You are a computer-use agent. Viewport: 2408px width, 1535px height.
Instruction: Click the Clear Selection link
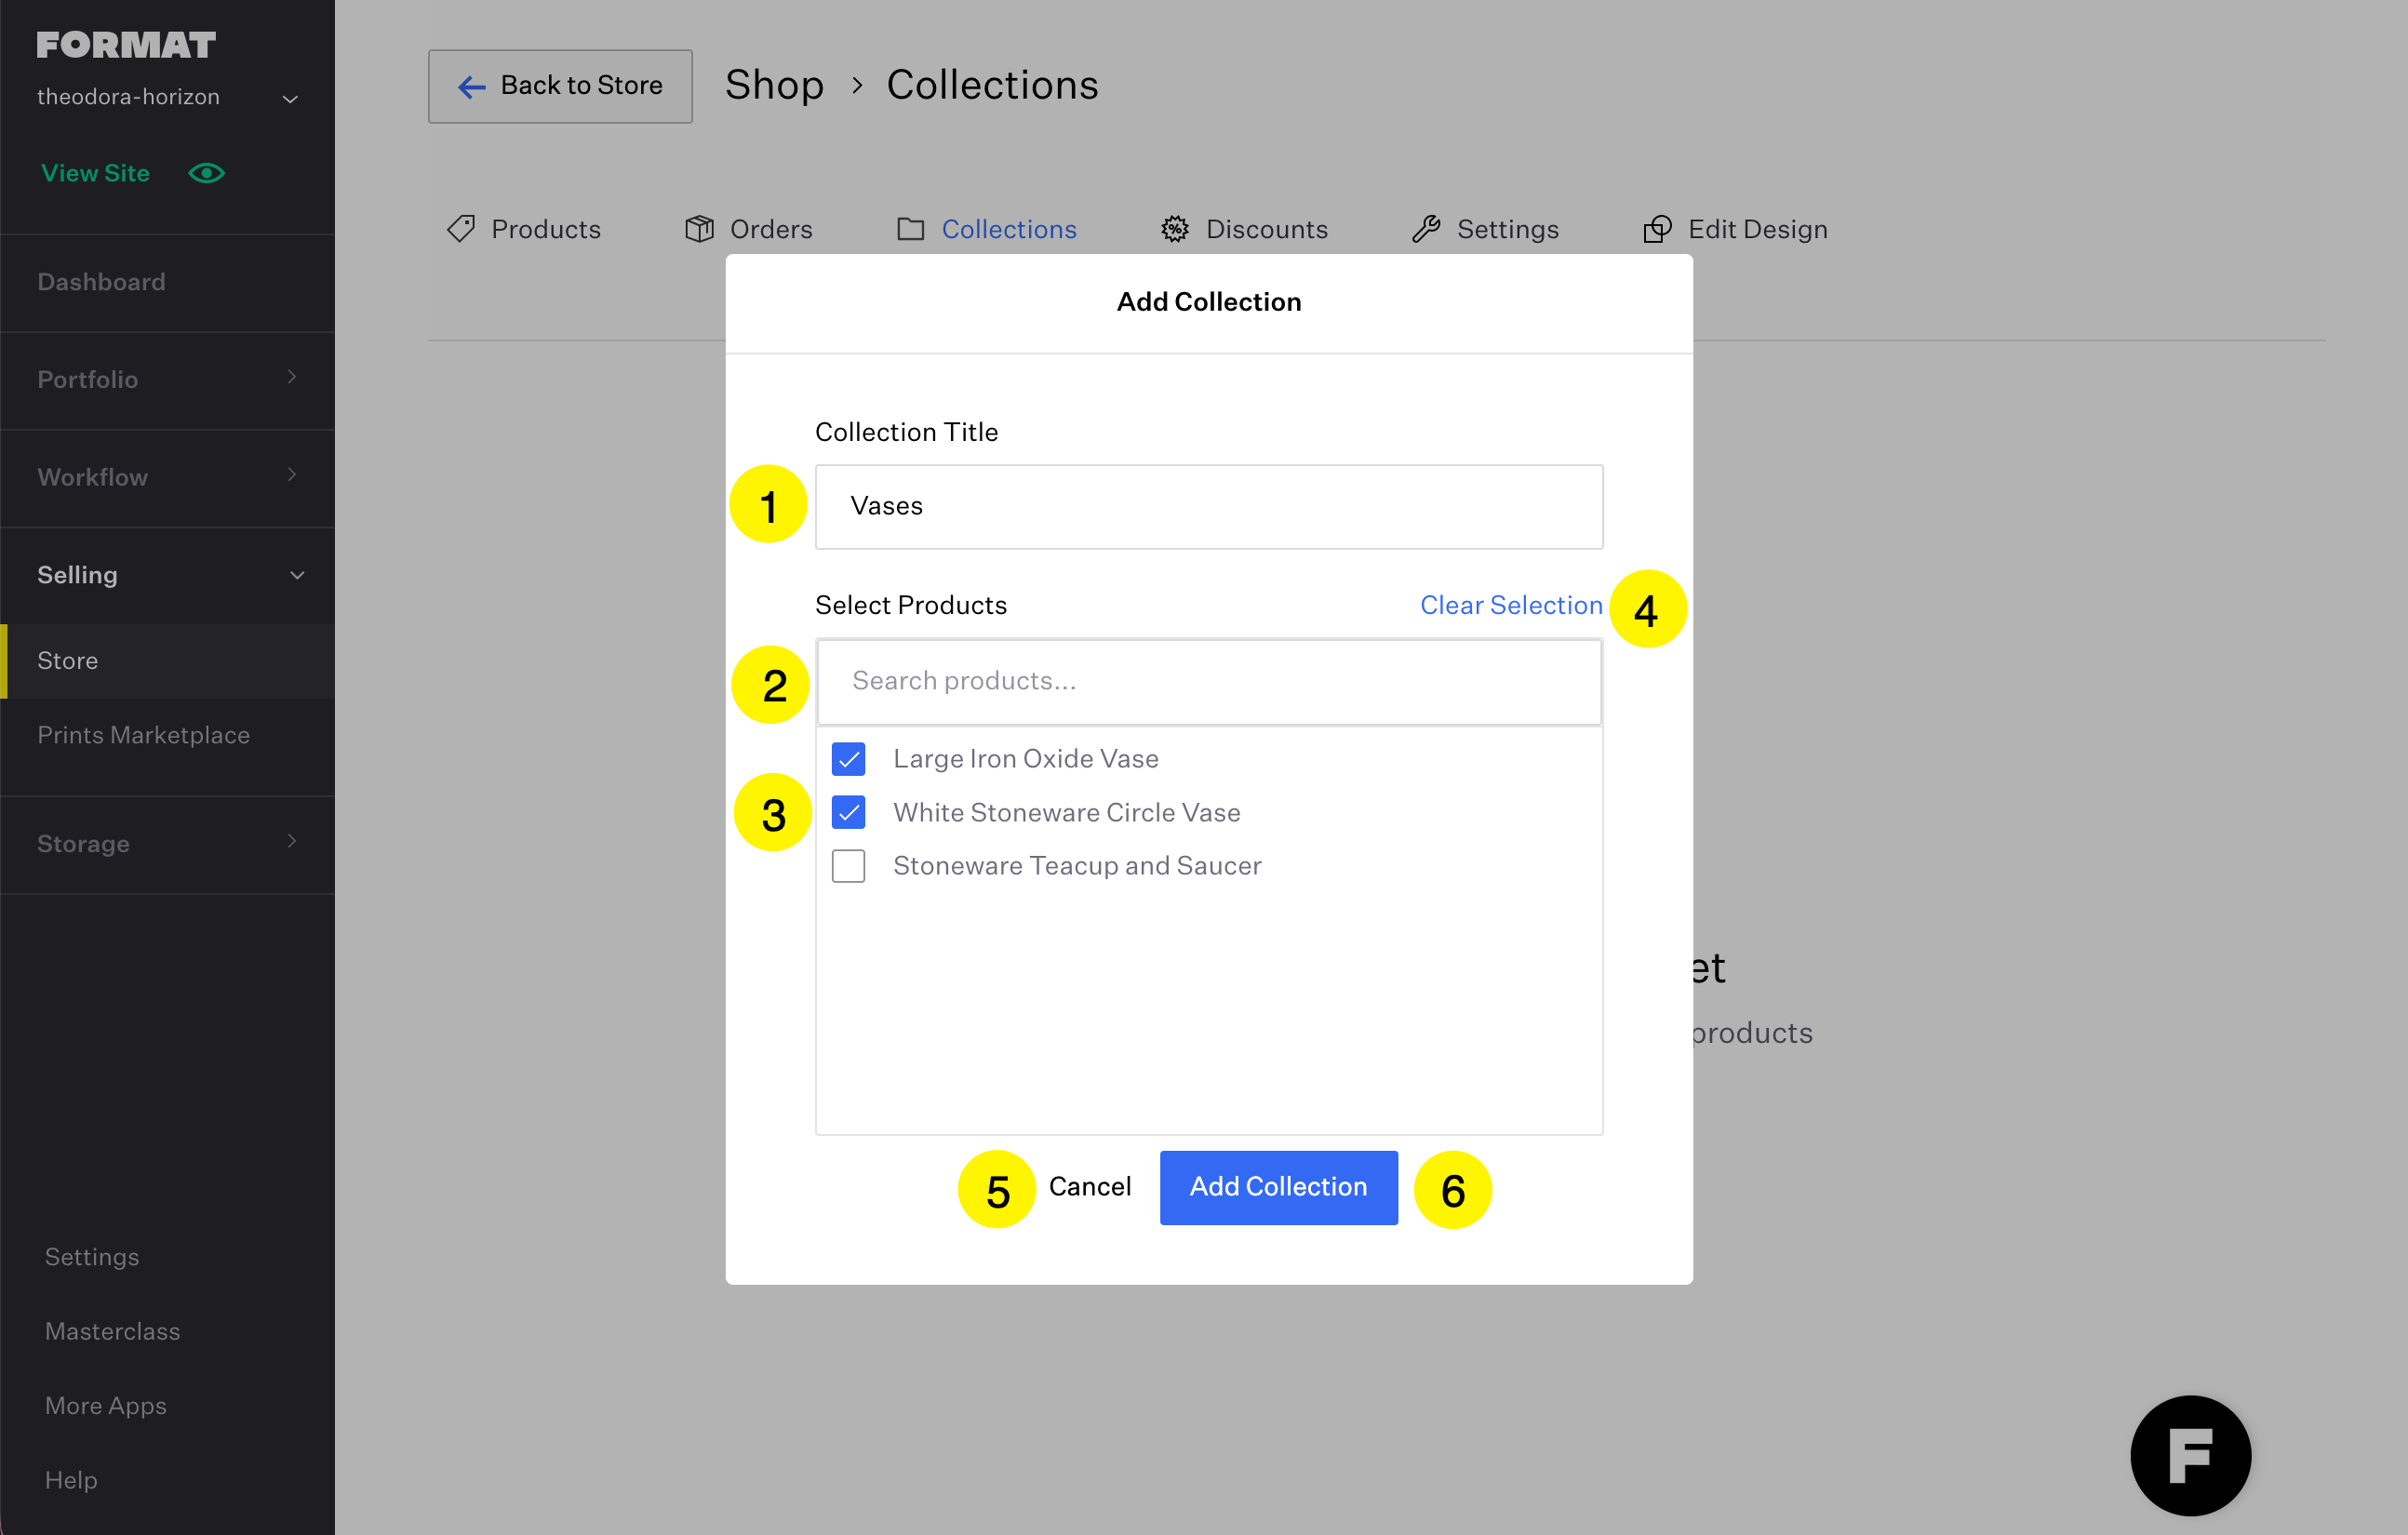point(1510,605)
